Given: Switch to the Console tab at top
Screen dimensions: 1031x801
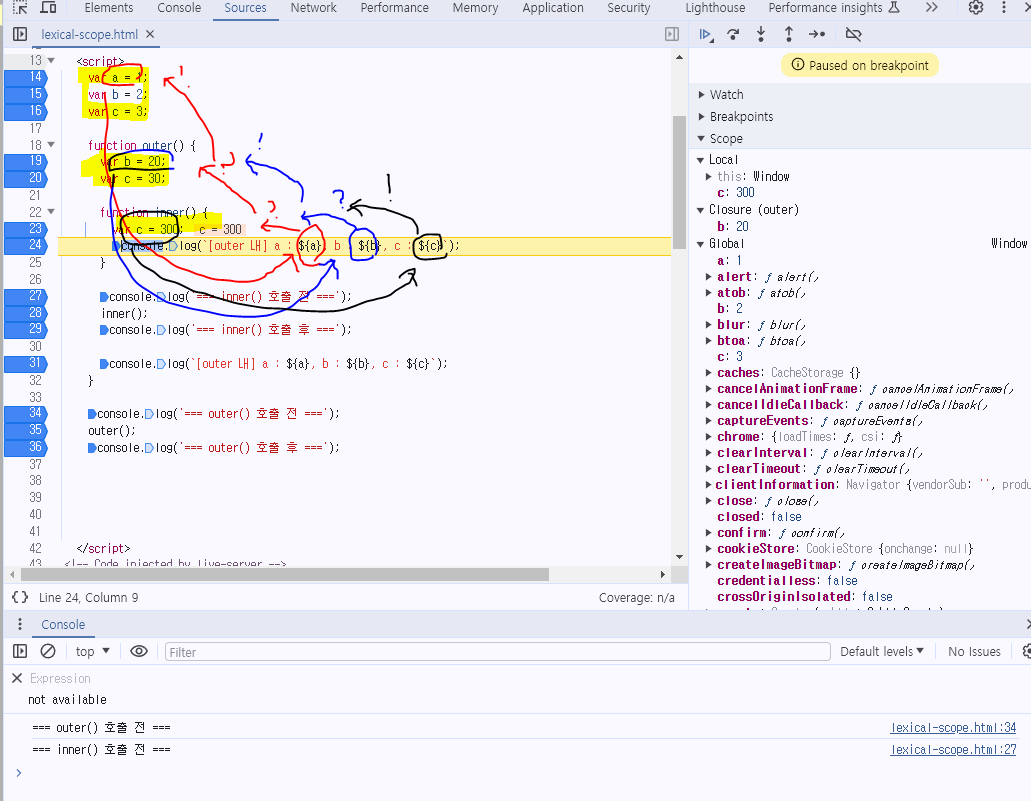Looking at the screenshot, I should click(x=179, y=8).
